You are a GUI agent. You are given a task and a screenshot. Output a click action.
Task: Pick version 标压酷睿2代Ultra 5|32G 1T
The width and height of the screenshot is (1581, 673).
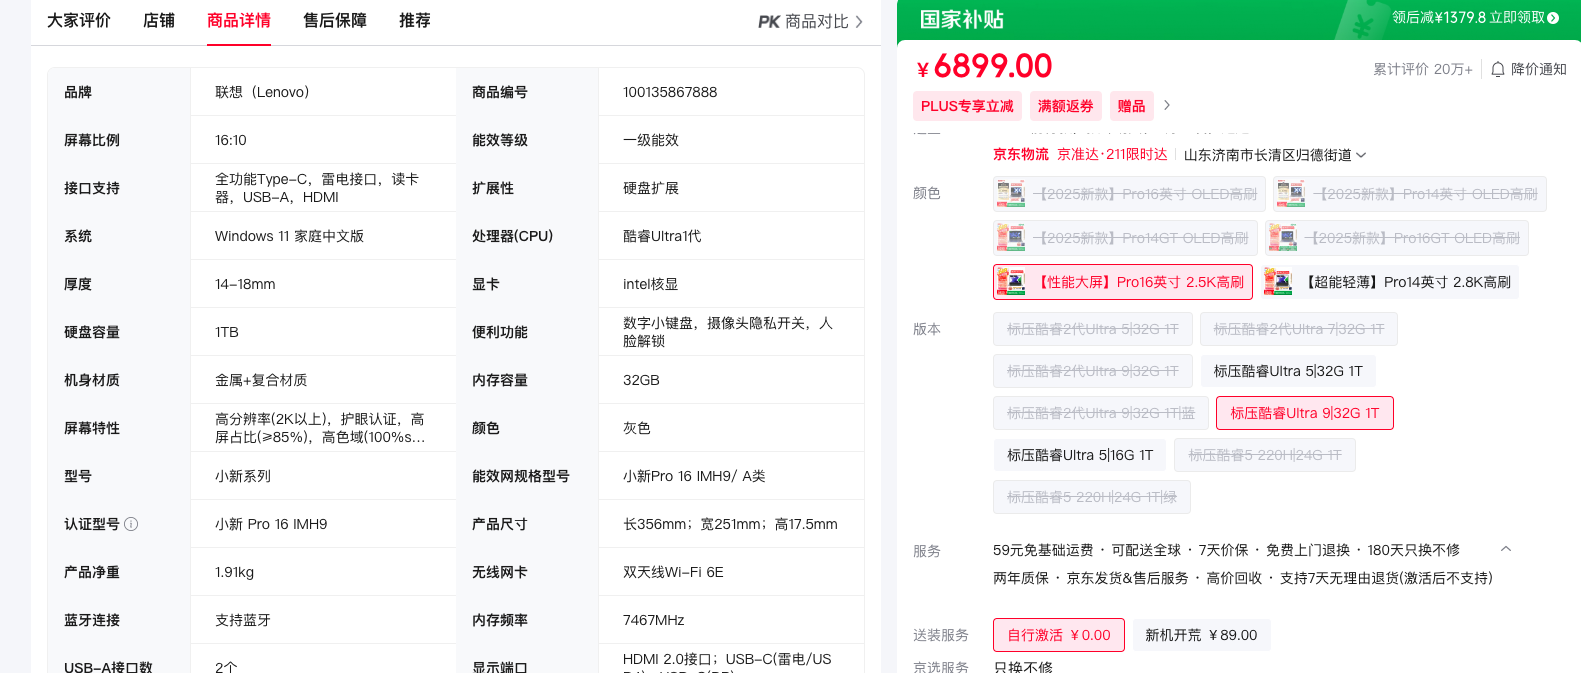[x=1093, y=329]
